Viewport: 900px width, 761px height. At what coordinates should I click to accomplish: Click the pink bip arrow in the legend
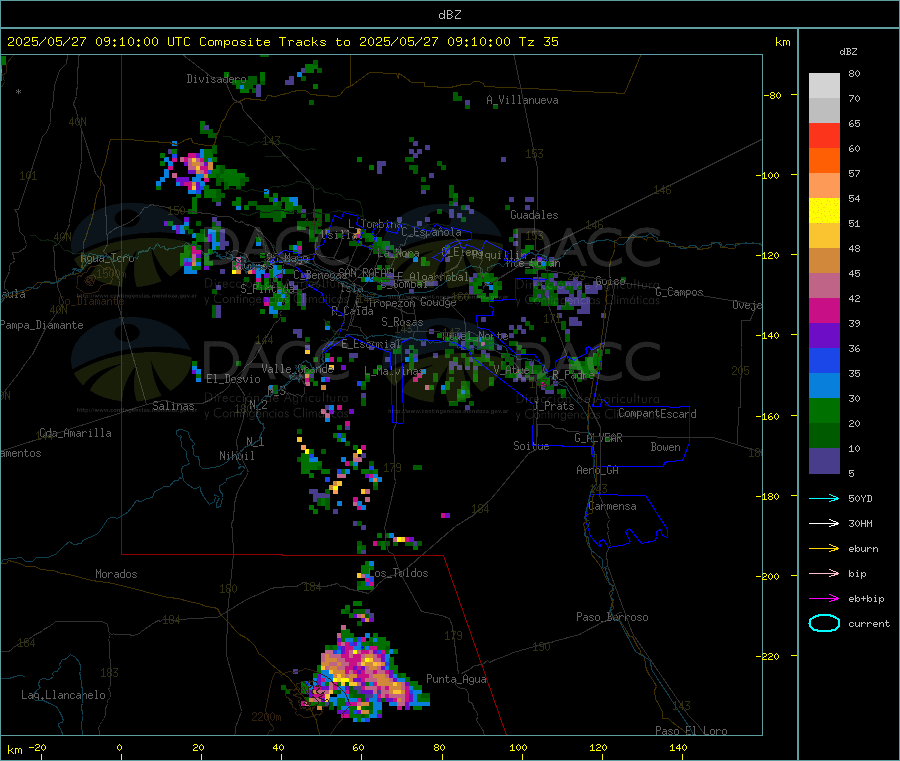click(x=824, y=573)
